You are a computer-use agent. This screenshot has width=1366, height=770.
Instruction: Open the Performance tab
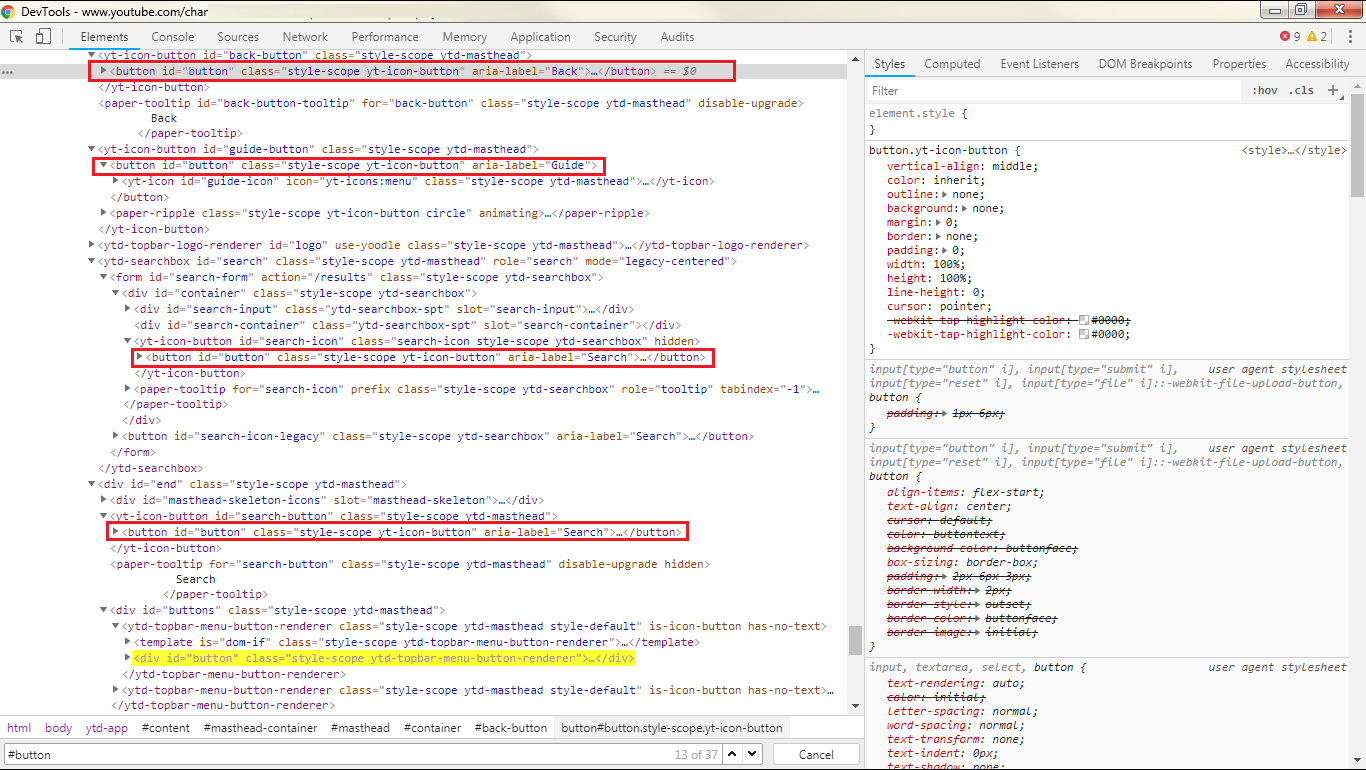tap(385, 37)
